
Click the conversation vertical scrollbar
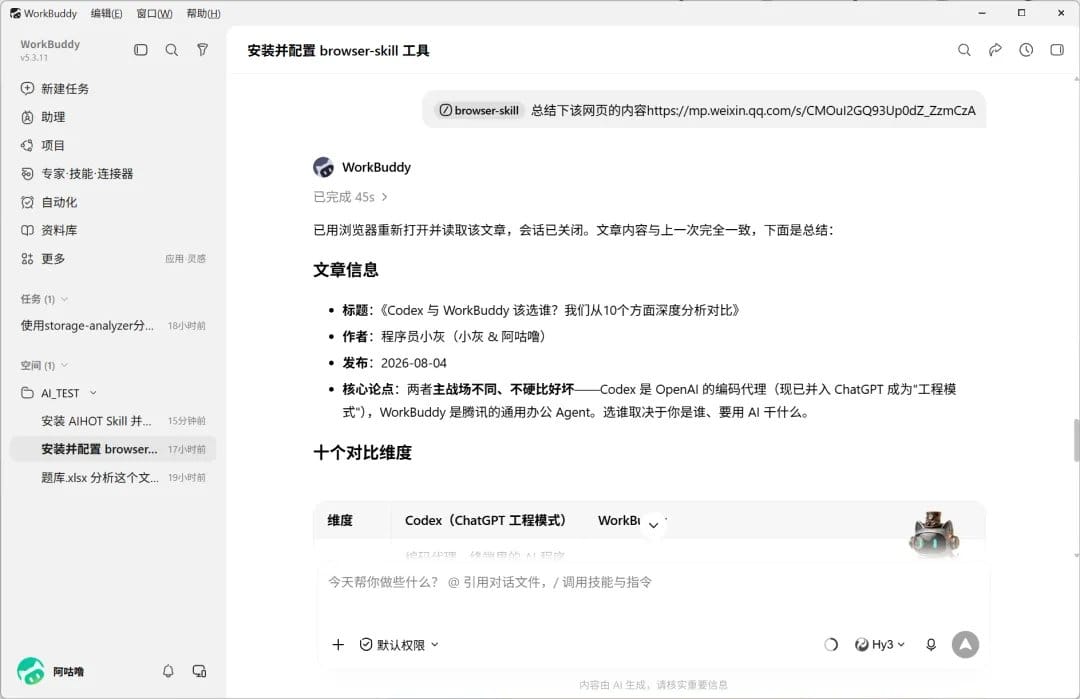click(1076, 439)
